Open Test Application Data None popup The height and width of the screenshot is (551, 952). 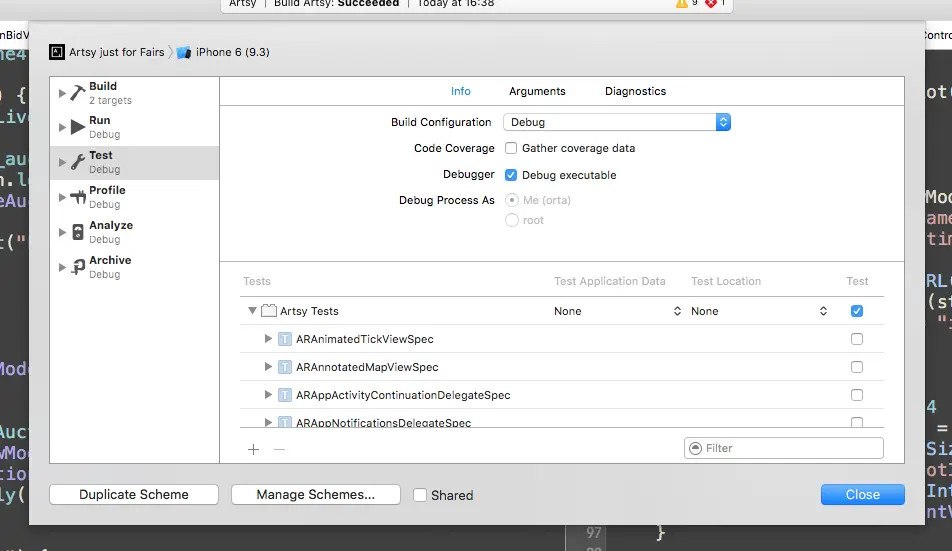617,311
